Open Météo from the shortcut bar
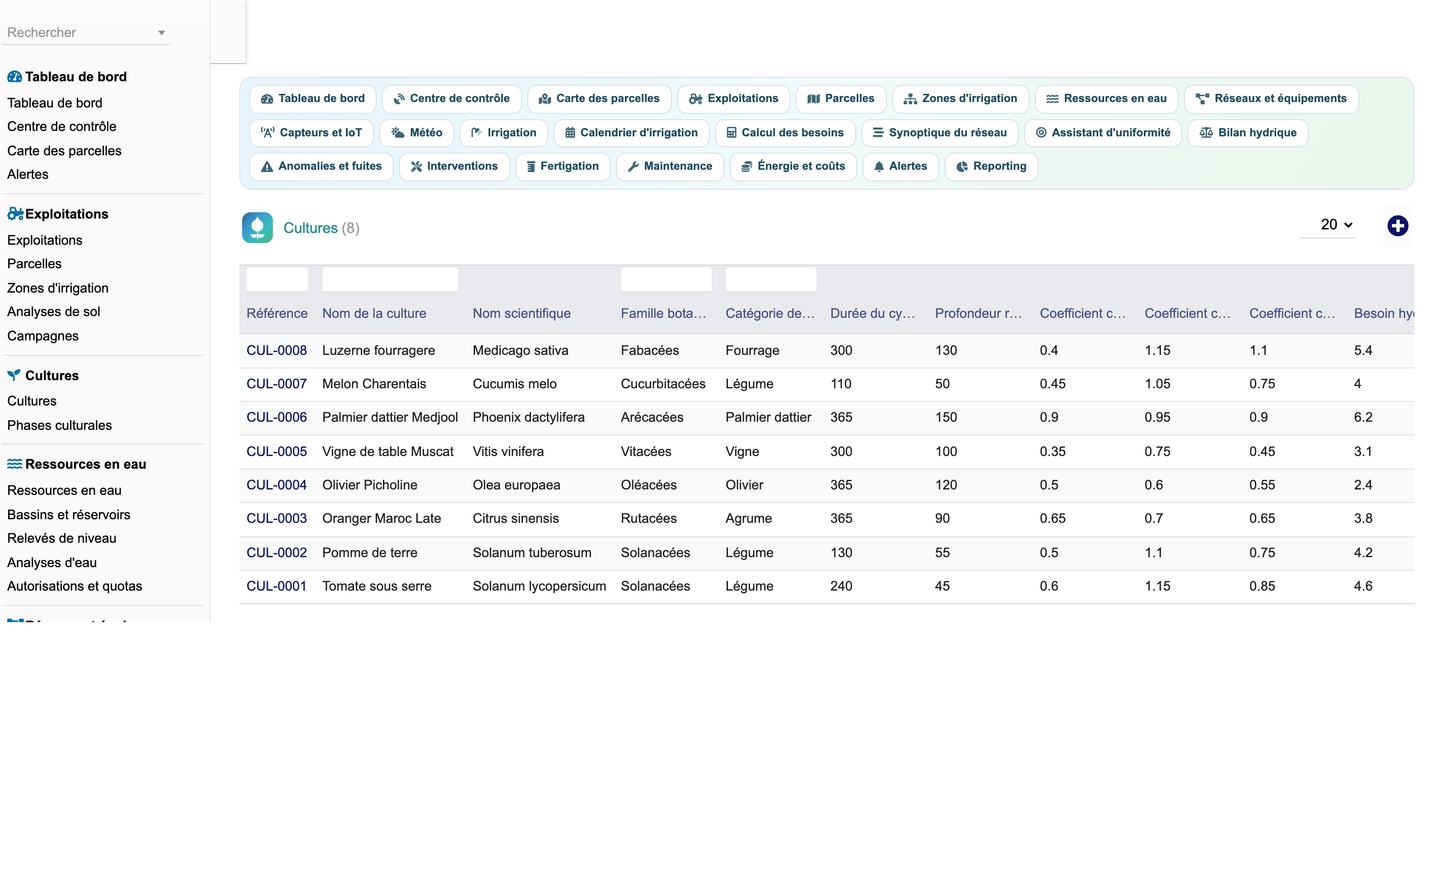 pos(417,133)
